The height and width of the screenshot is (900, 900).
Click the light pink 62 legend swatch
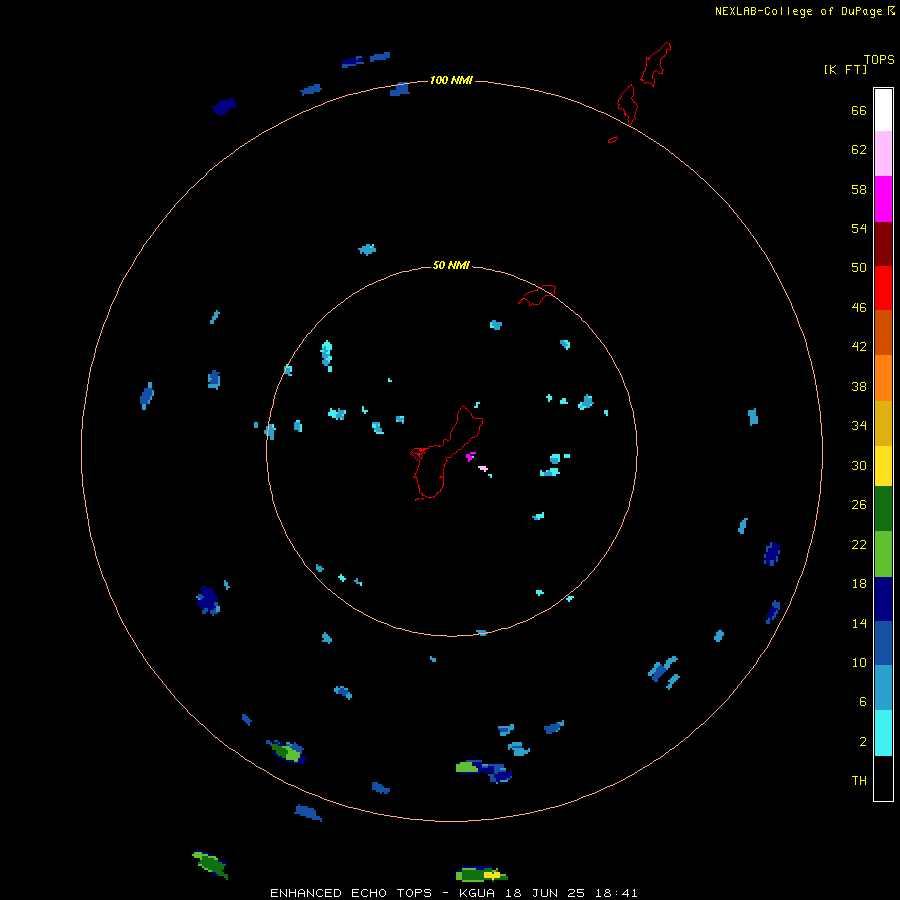[x=883, y=154]
